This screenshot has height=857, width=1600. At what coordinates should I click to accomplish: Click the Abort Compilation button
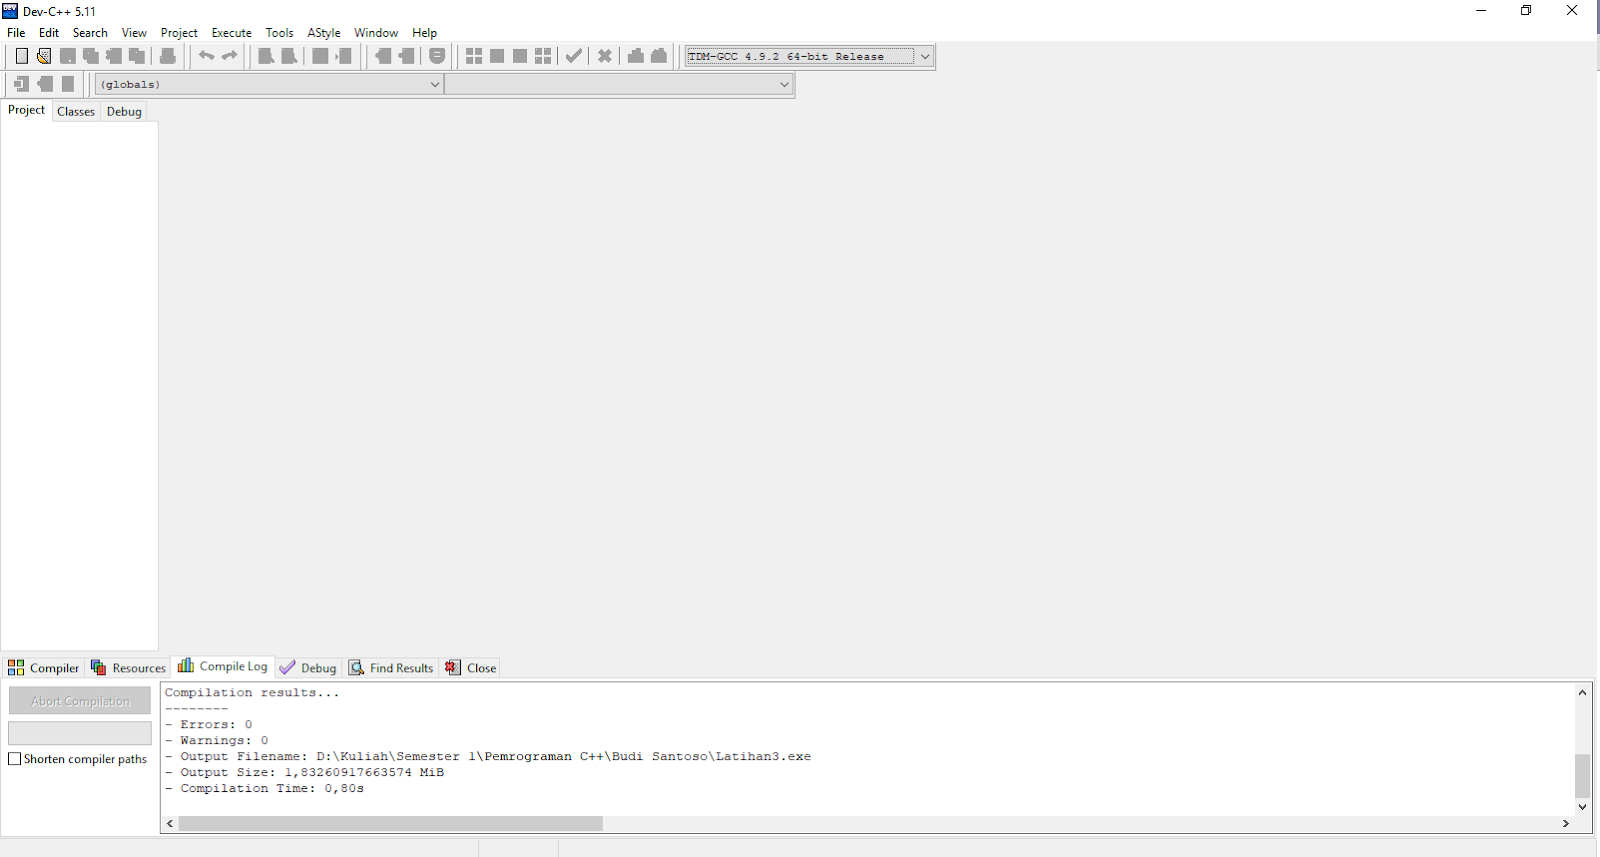tap(80, 701)
